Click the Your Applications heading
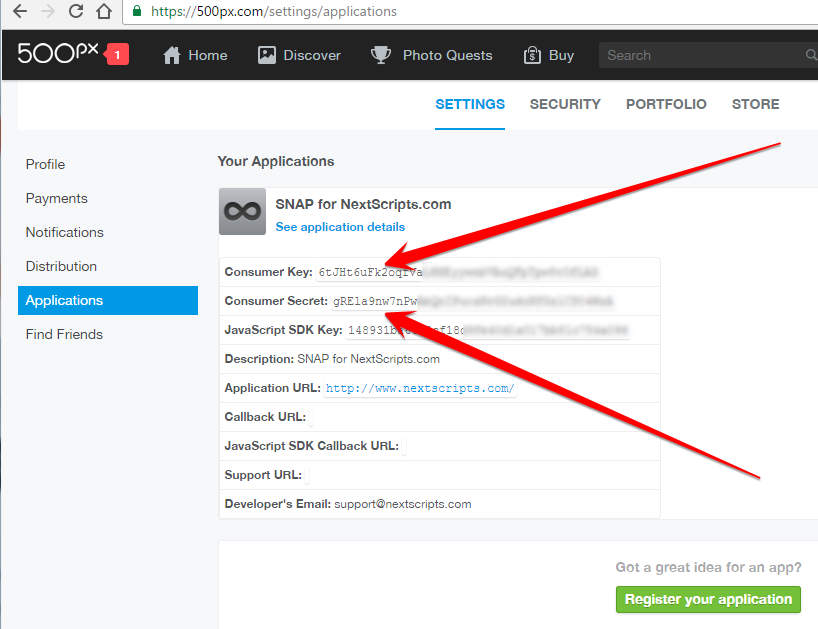This screenshot has width=818, height=629. [x=275, y=161]
